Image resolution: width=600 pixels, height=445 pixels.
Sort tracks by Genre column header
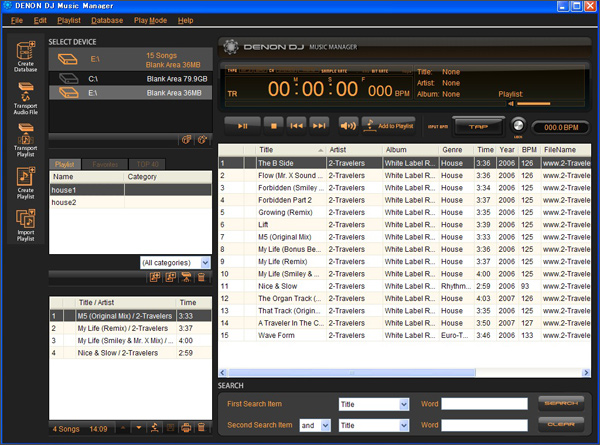456,150
